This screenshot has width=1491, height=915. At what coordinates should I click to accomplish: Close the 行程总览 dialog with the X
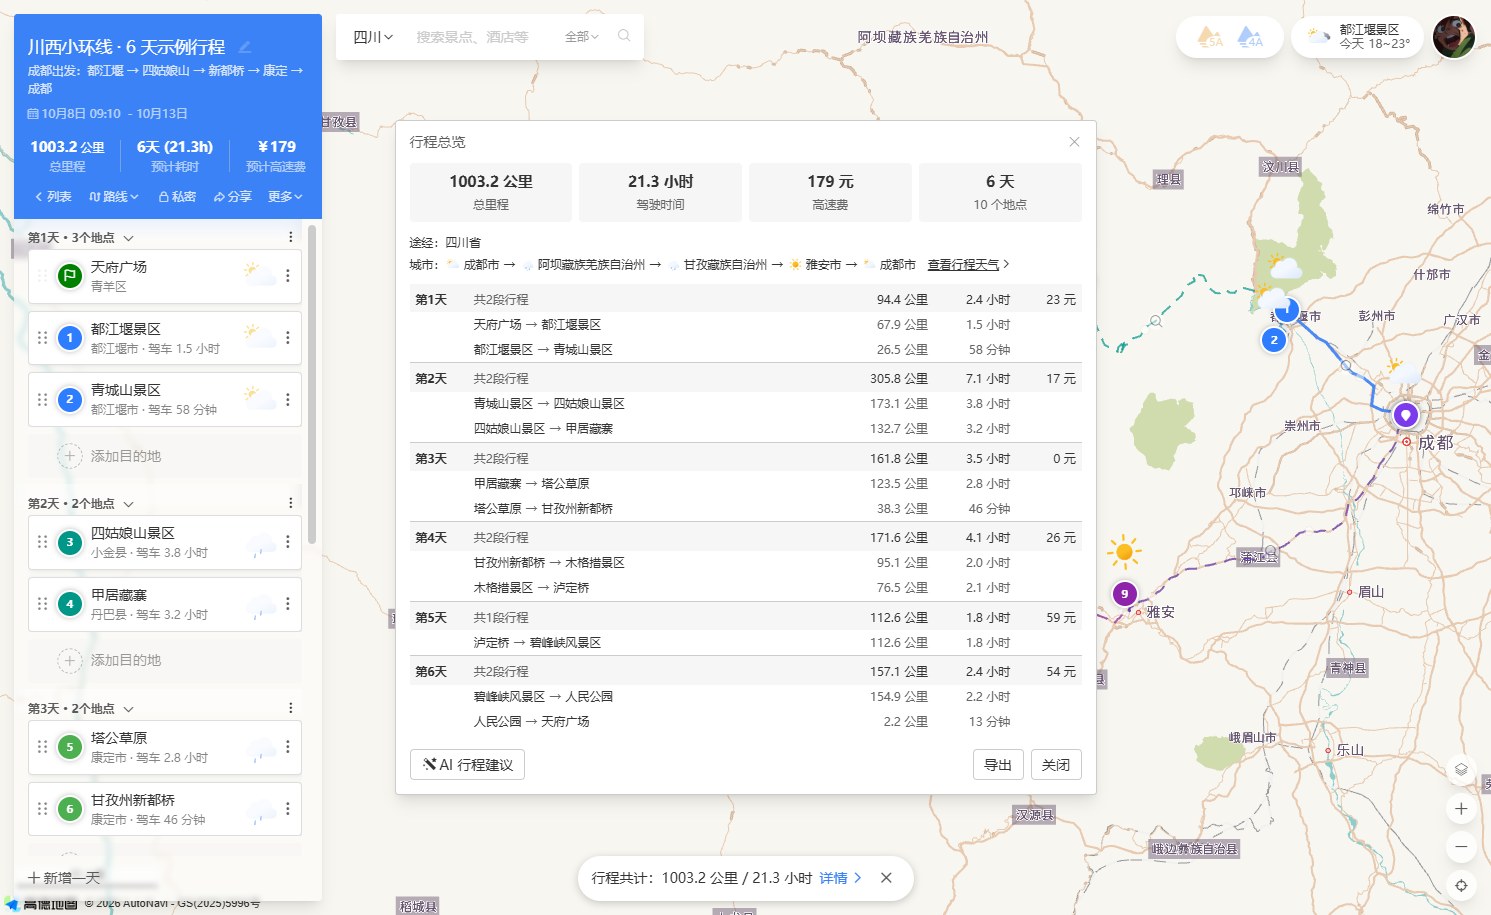[1074, 142]
